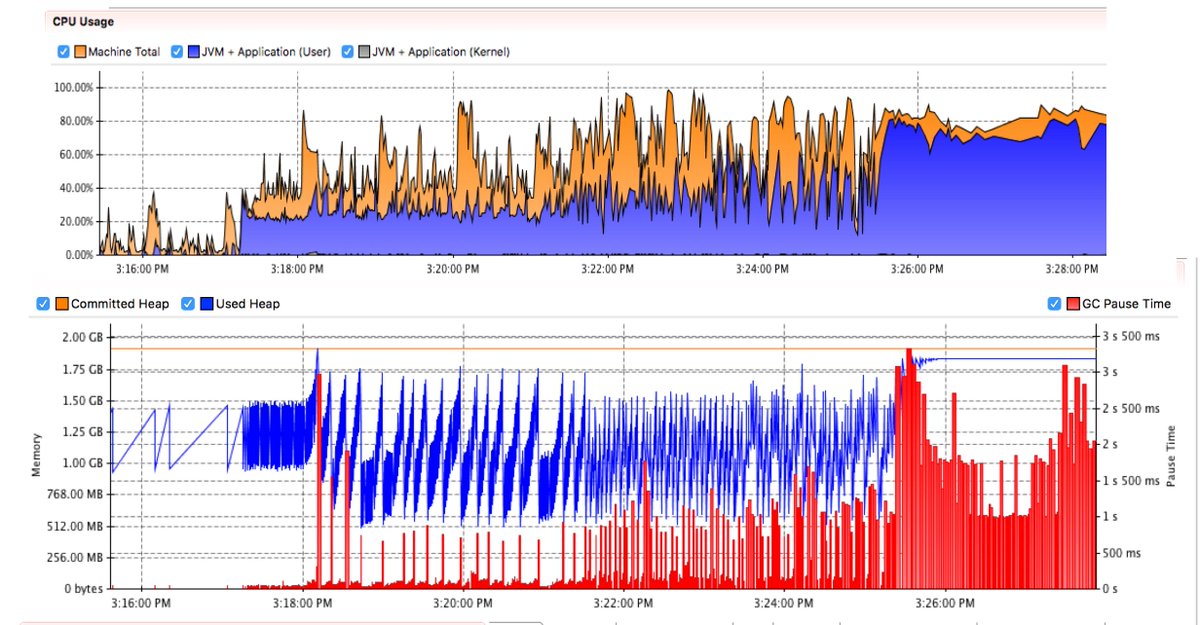Click the orange Machine Total color swatch
The image size is (1200, 625).
[80, 51]
